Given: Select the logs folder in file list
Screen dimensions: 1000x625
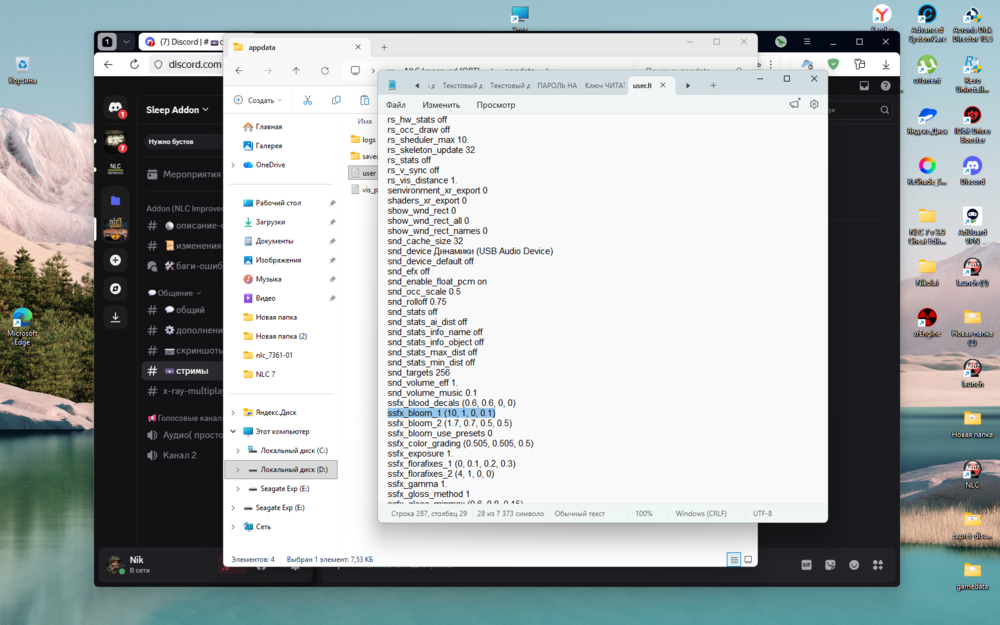Looking at the screenshot, I should pyautogui.click(x=363, y=140).
